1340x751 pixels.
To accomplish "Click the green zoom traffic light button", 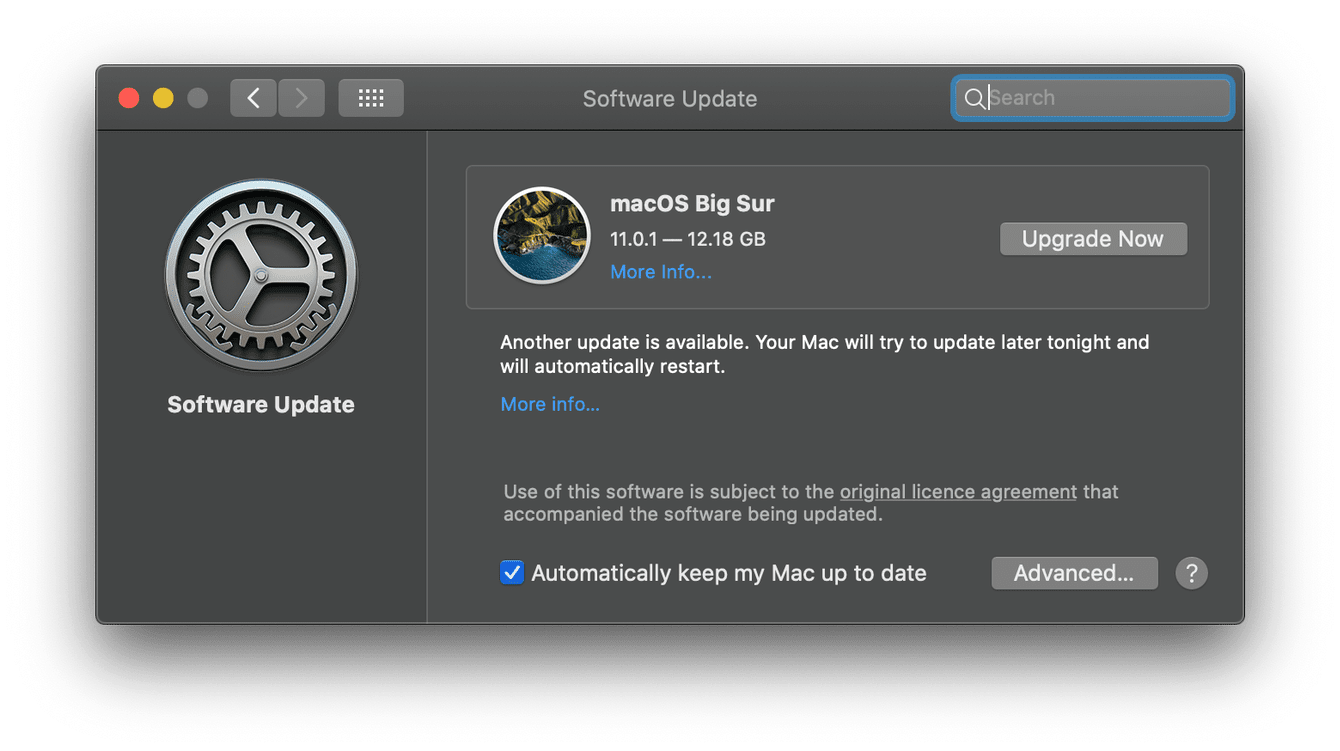I will tap(197, 97).
